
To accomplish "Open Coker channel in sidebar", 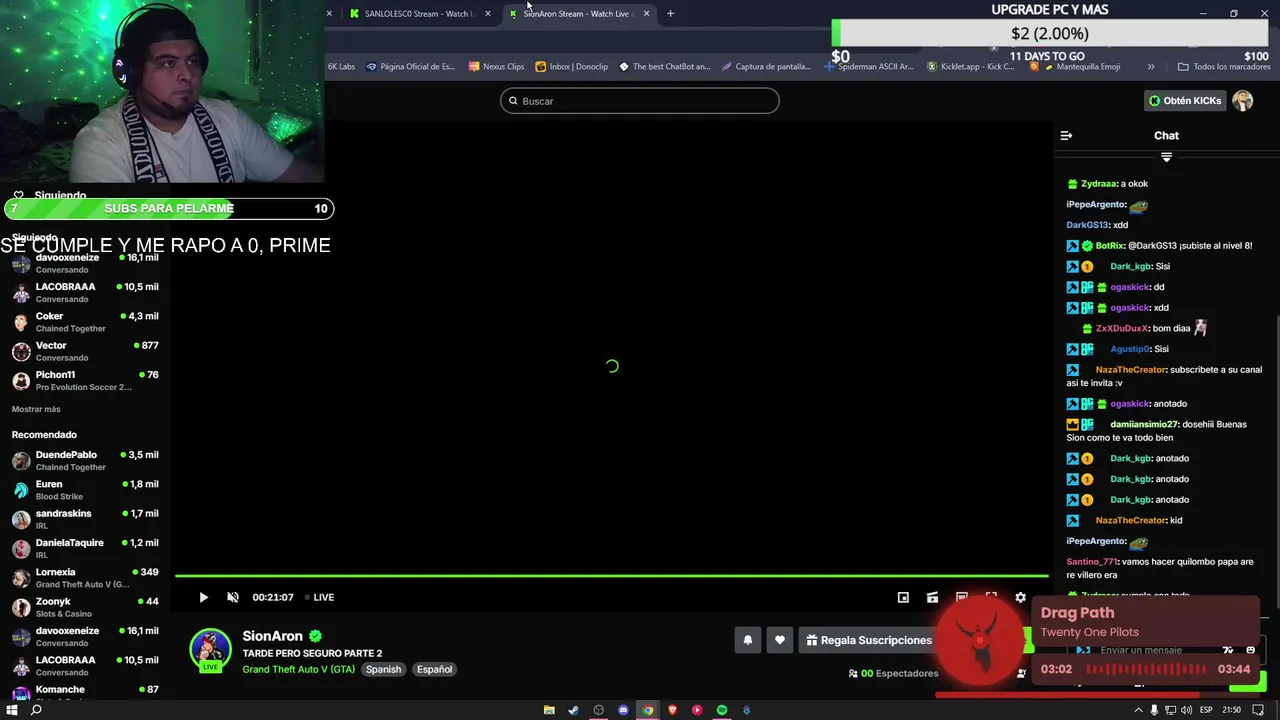I will 85,322.
